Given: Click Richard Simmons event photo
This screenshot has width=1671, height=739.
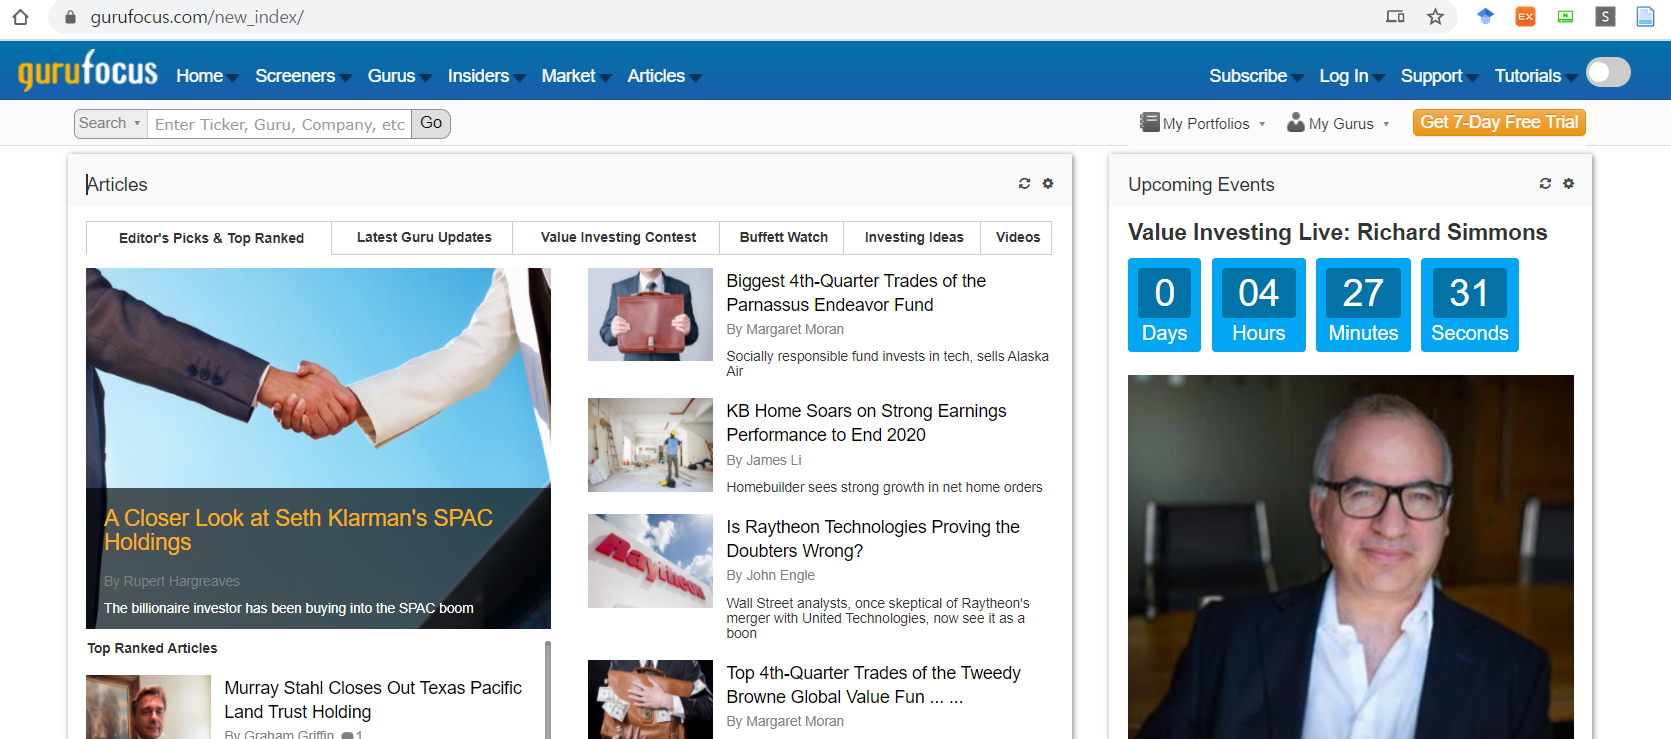Looking at the screenshot, I should click(x=1351, y=557).
